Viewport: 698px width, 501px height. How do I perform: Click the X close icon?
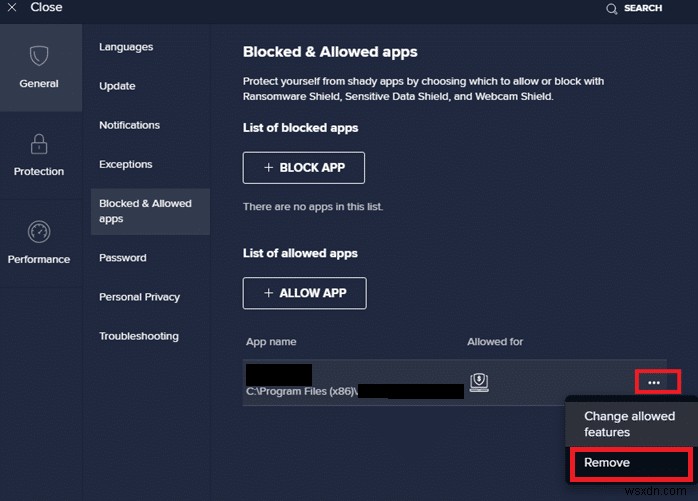(x=11, y=7)
